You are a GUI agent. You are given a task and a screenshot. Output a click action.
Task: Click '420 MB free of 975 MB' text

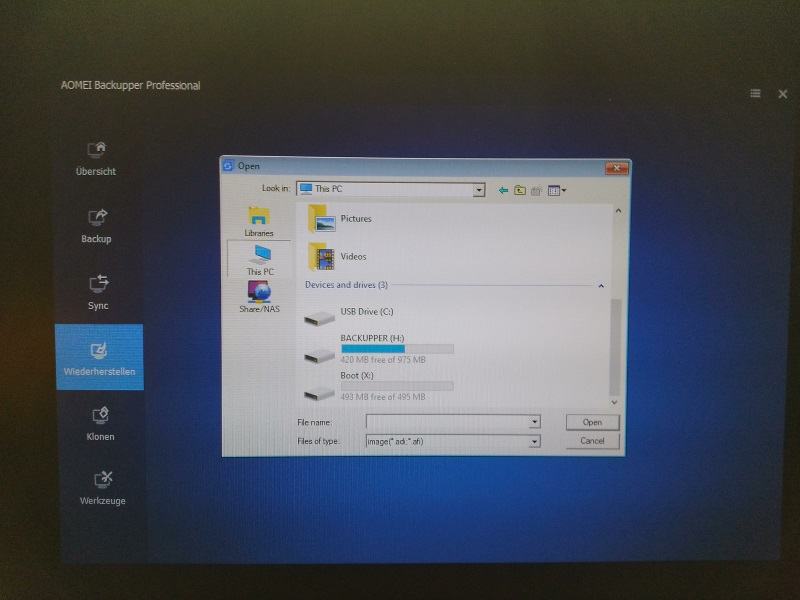point(383,360)
